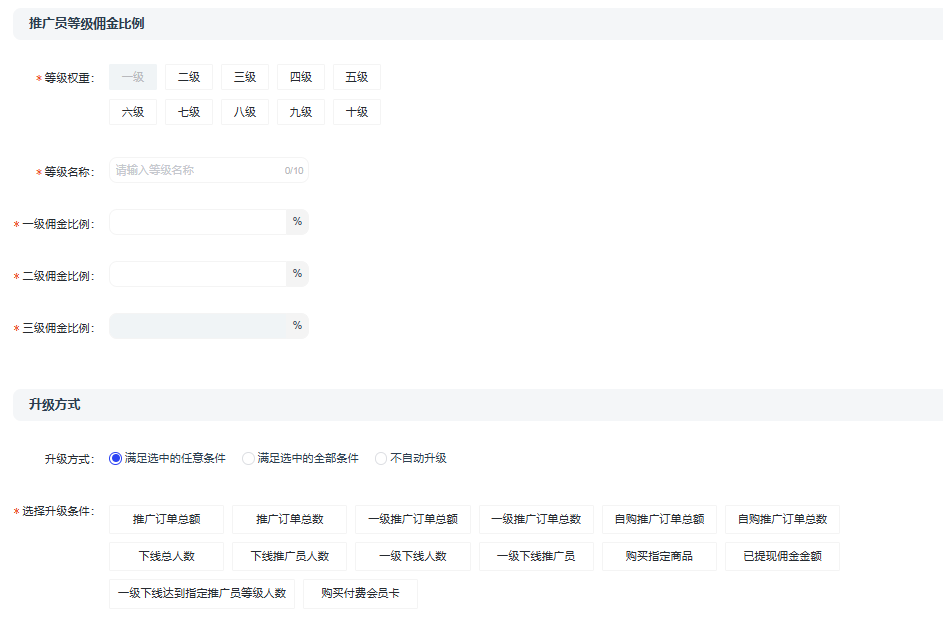Select 一级下线达到指定推广员等级人数 condition
Image resolution: width=943 pixels, height=637 pixels.
point(202,593)
